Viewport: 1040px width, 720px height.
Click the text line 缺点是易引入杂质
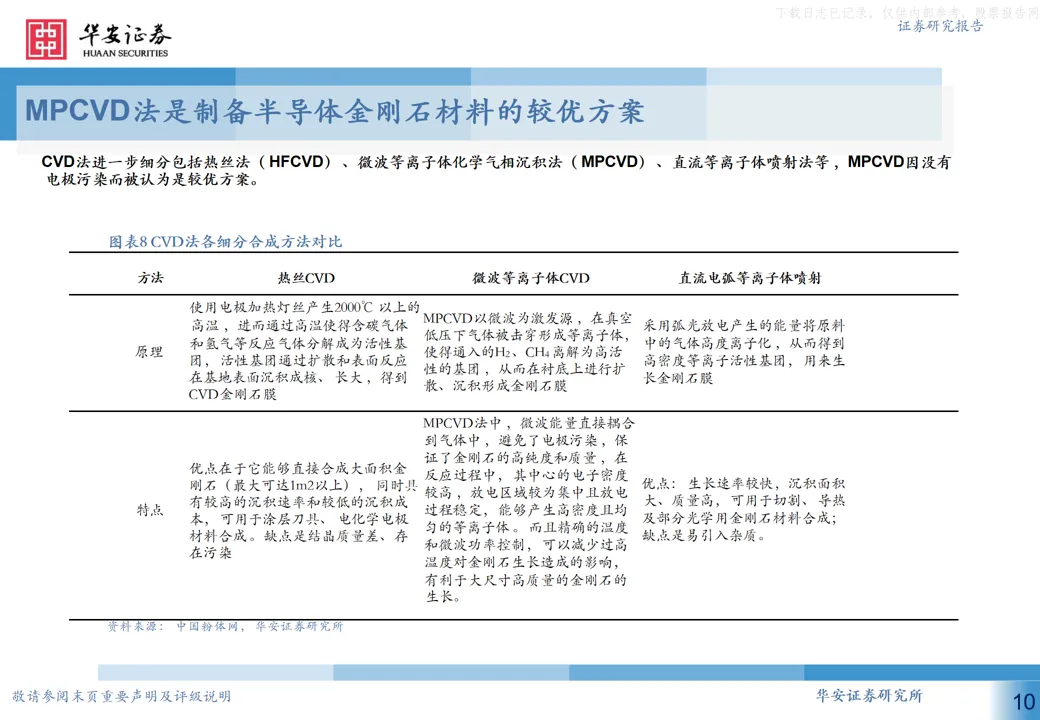point(704,535)
